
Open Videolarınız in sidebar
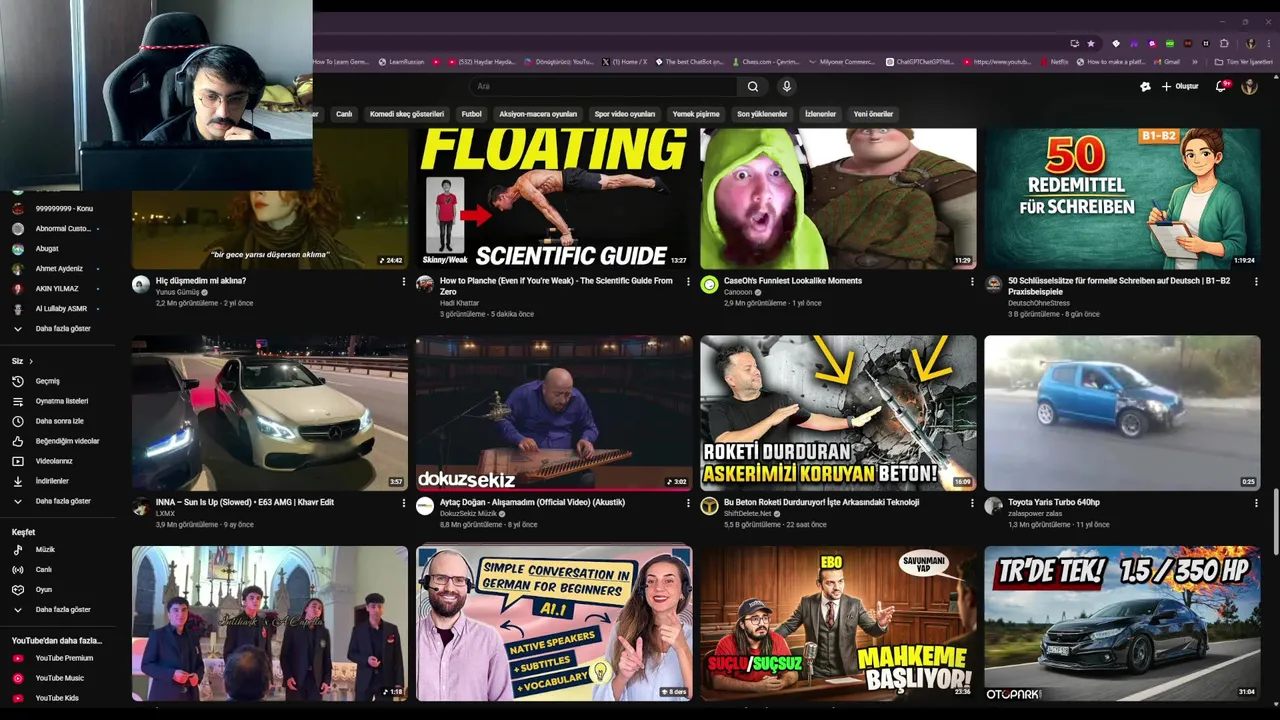pyautogui.click(x=43, y=461)
